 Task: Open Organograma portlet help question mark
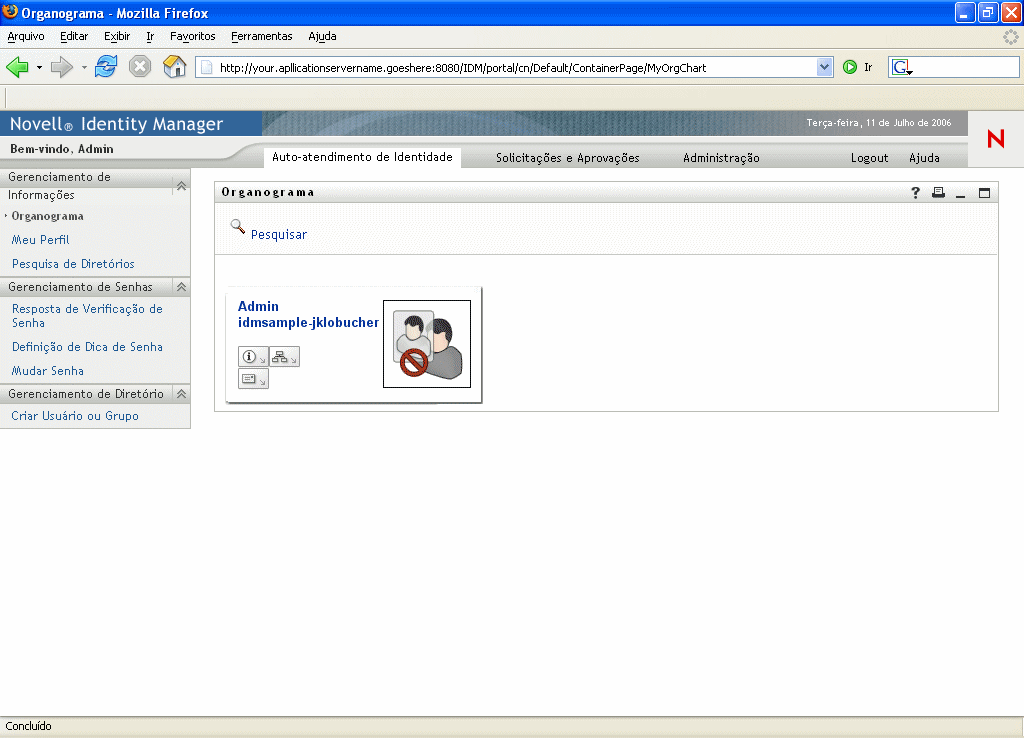[916, 193]
